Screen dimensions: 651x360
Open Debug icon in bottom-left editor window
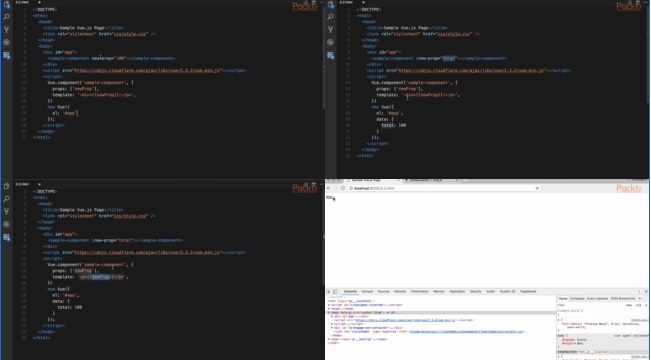(6, 224)
